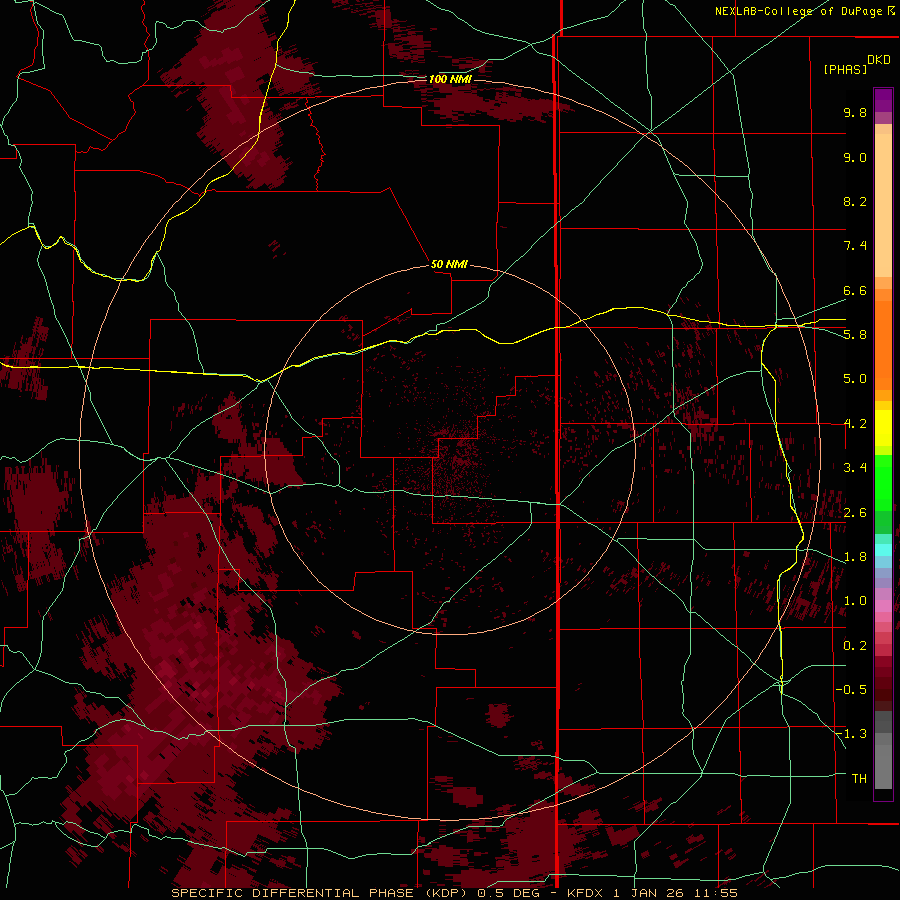
Task: Click the 100 NMI range ring label
Action: click(x=450, y=79)
